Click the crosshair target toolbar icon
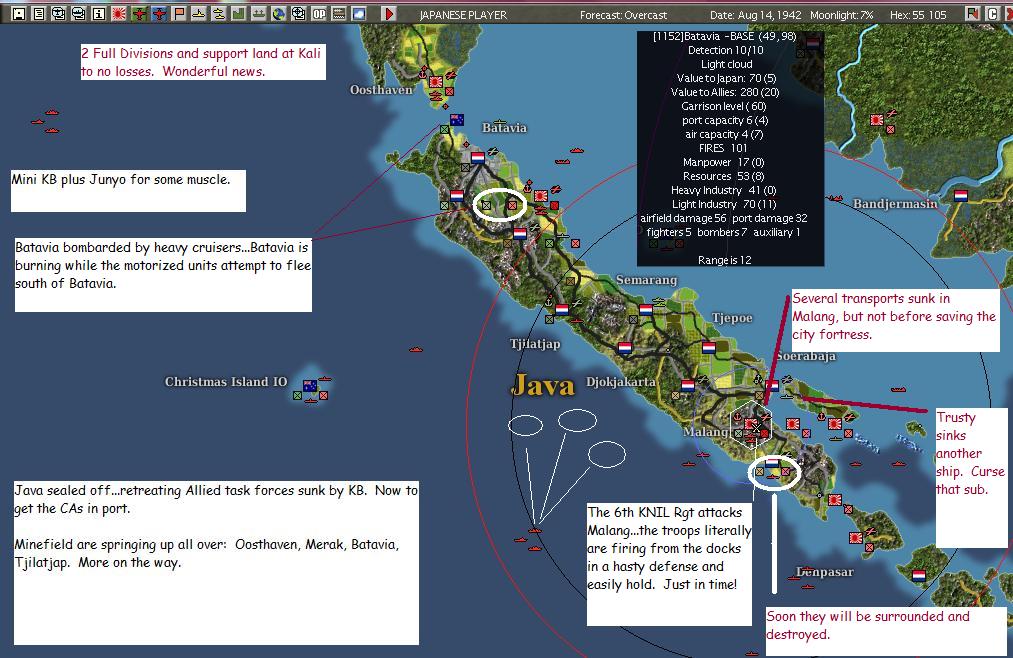The height and width of the screenshot is (658, 1013). pyautogui.click(x=298, y=14)
